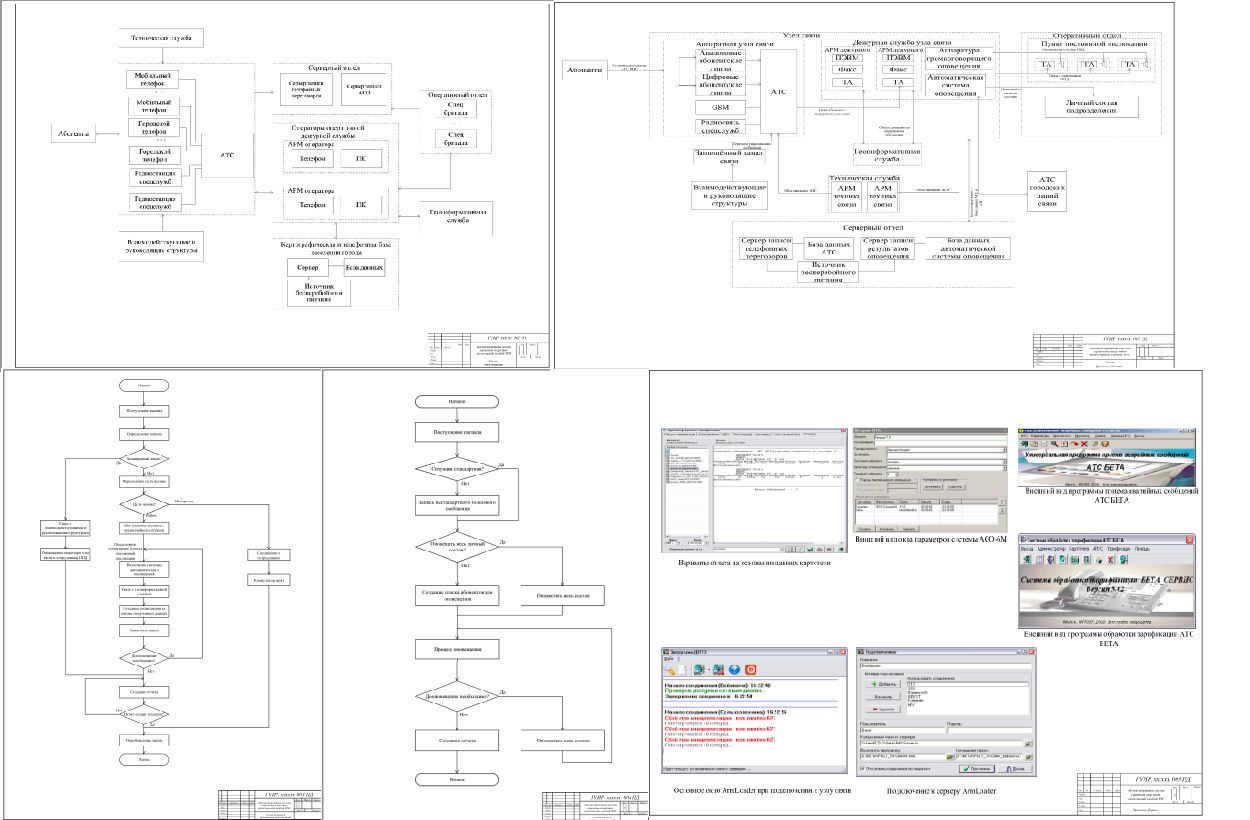This screenshot has width=1250, height=820.
Task: Click browse icon beside control file field
Action: (x=1029, y=743)
